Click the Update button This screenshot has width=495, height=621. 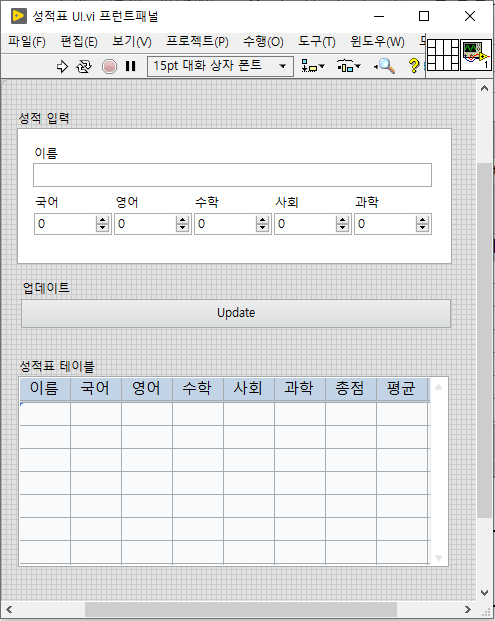(236, 313)
